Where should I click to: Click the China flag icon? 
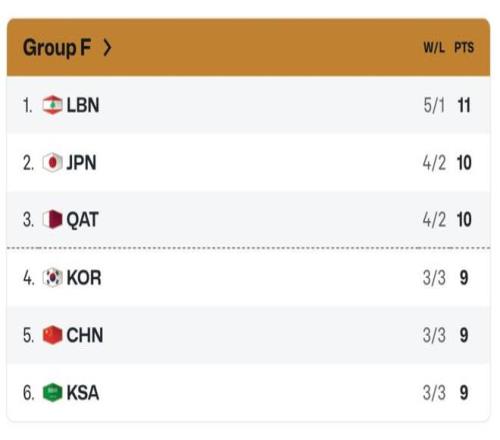[52, 335]
